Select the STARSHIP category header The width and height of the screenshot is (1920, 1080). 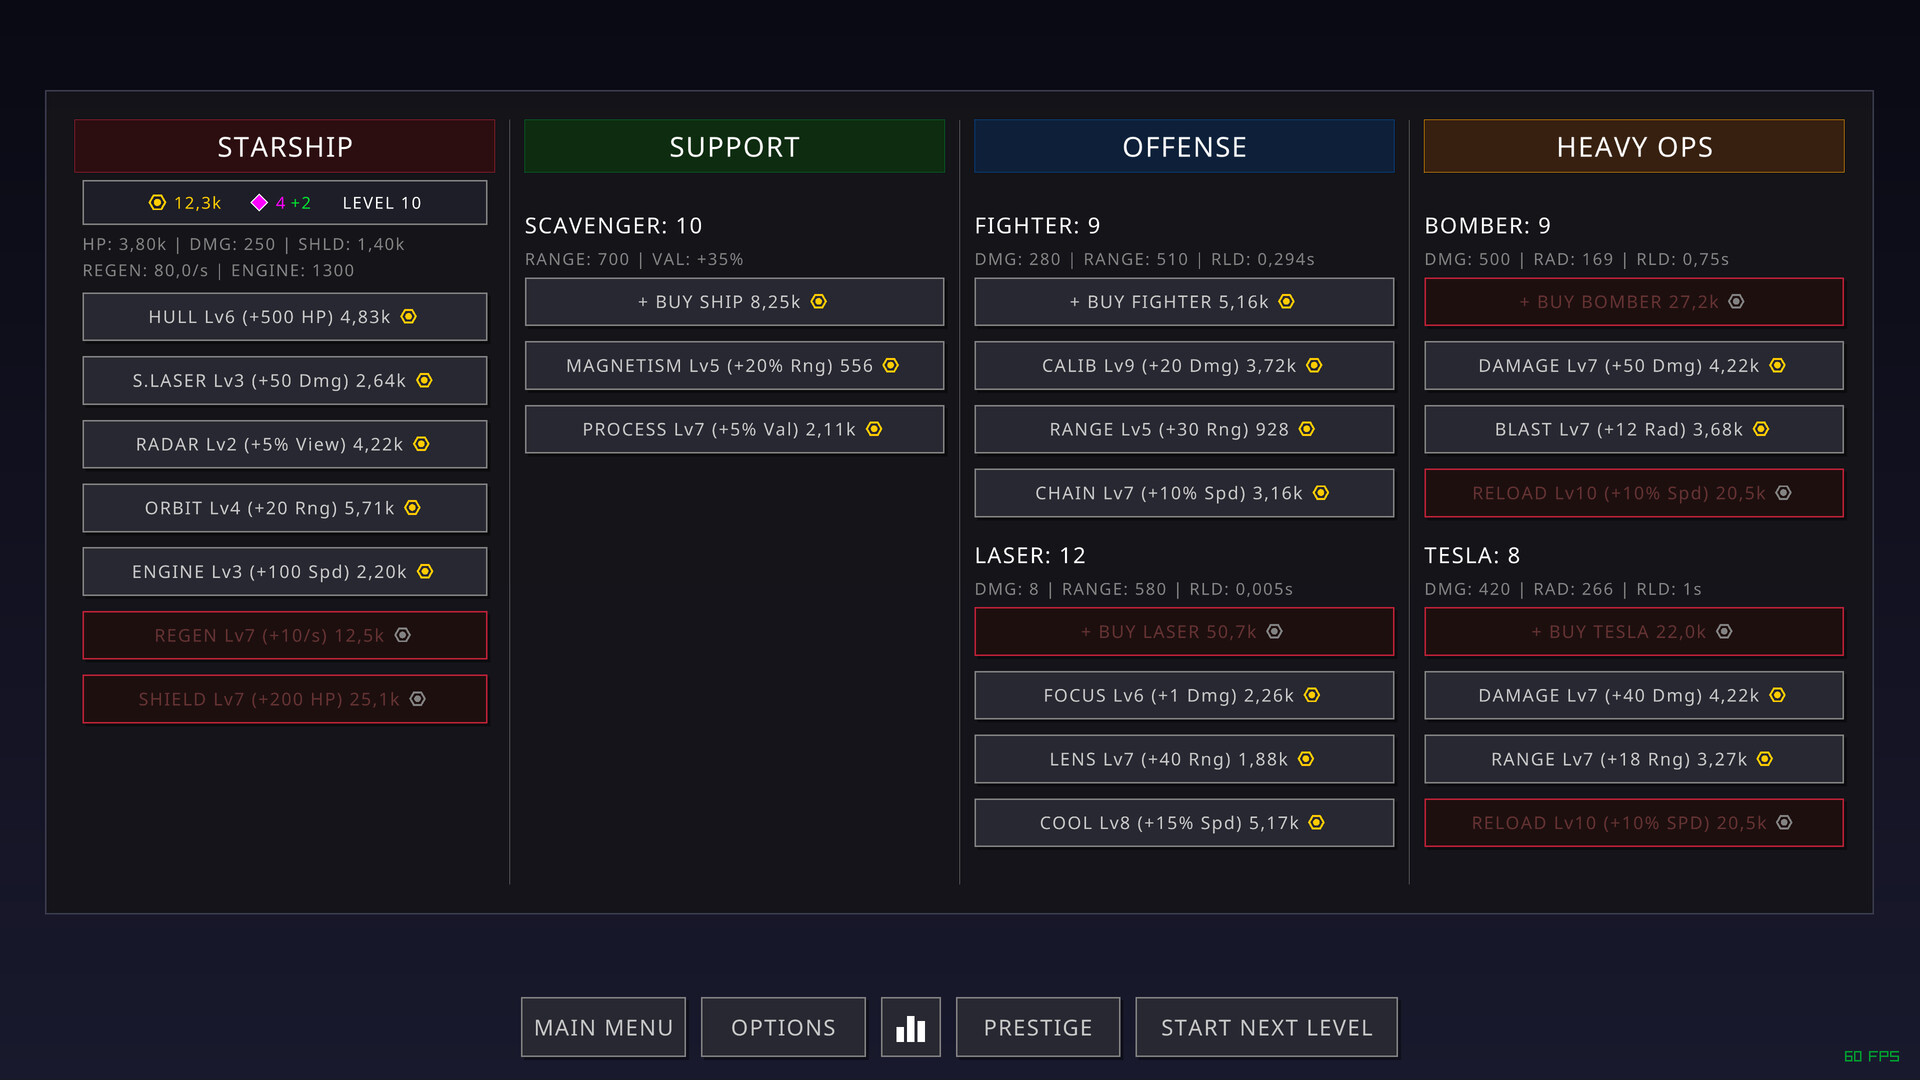coord(284,146)
